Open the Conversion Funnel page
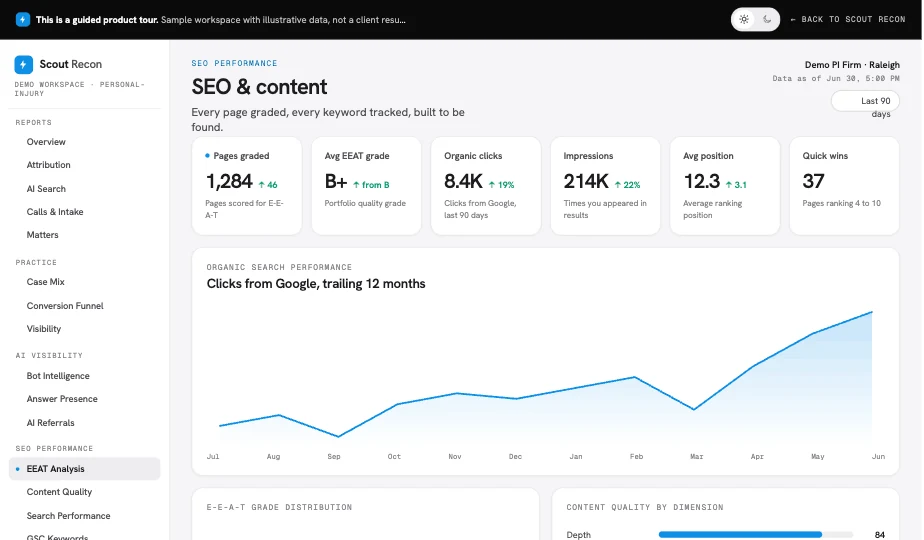Image resolution: width=924 pixels, height=540 pixels. 65,305
